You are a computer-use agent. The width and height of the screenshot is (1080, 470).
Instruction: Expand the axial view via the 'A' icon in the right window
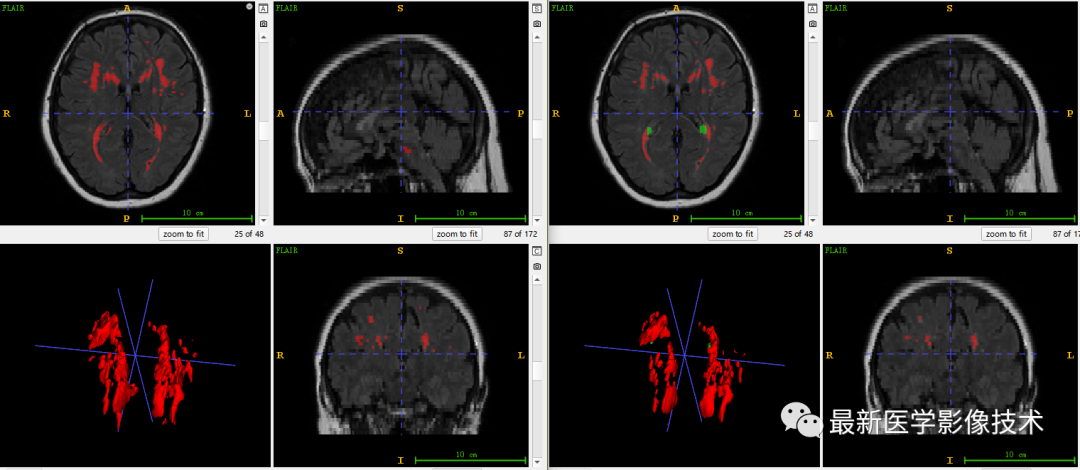pyautogui.click(x=813, y=8)
